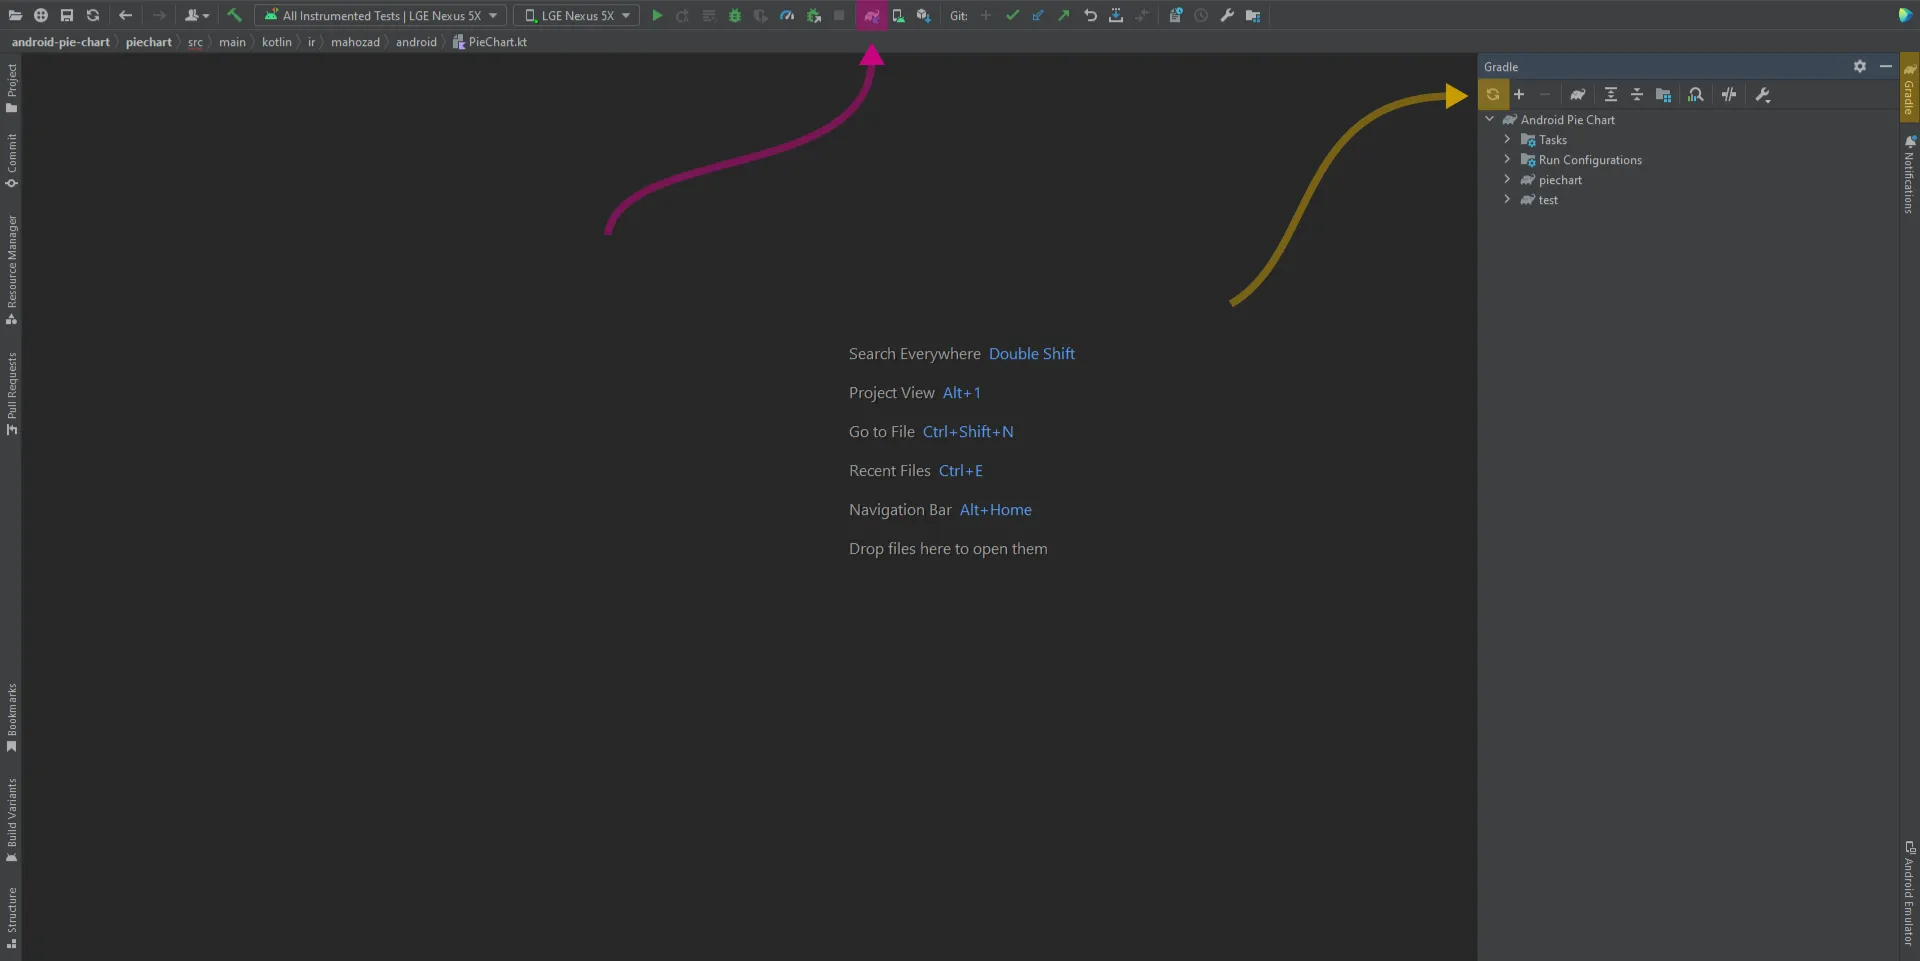Open the Bookmarks side tab
The image size is (1920, 961).
point(11,717)
